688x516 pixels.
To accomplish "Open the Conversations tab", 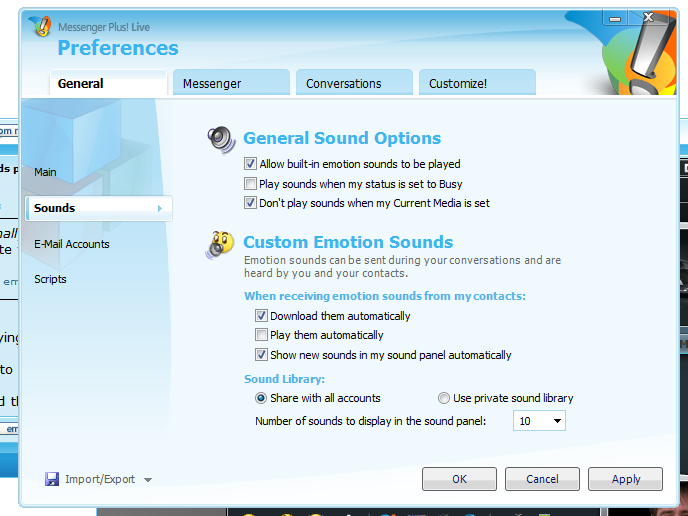I will (x=354, y=83).
